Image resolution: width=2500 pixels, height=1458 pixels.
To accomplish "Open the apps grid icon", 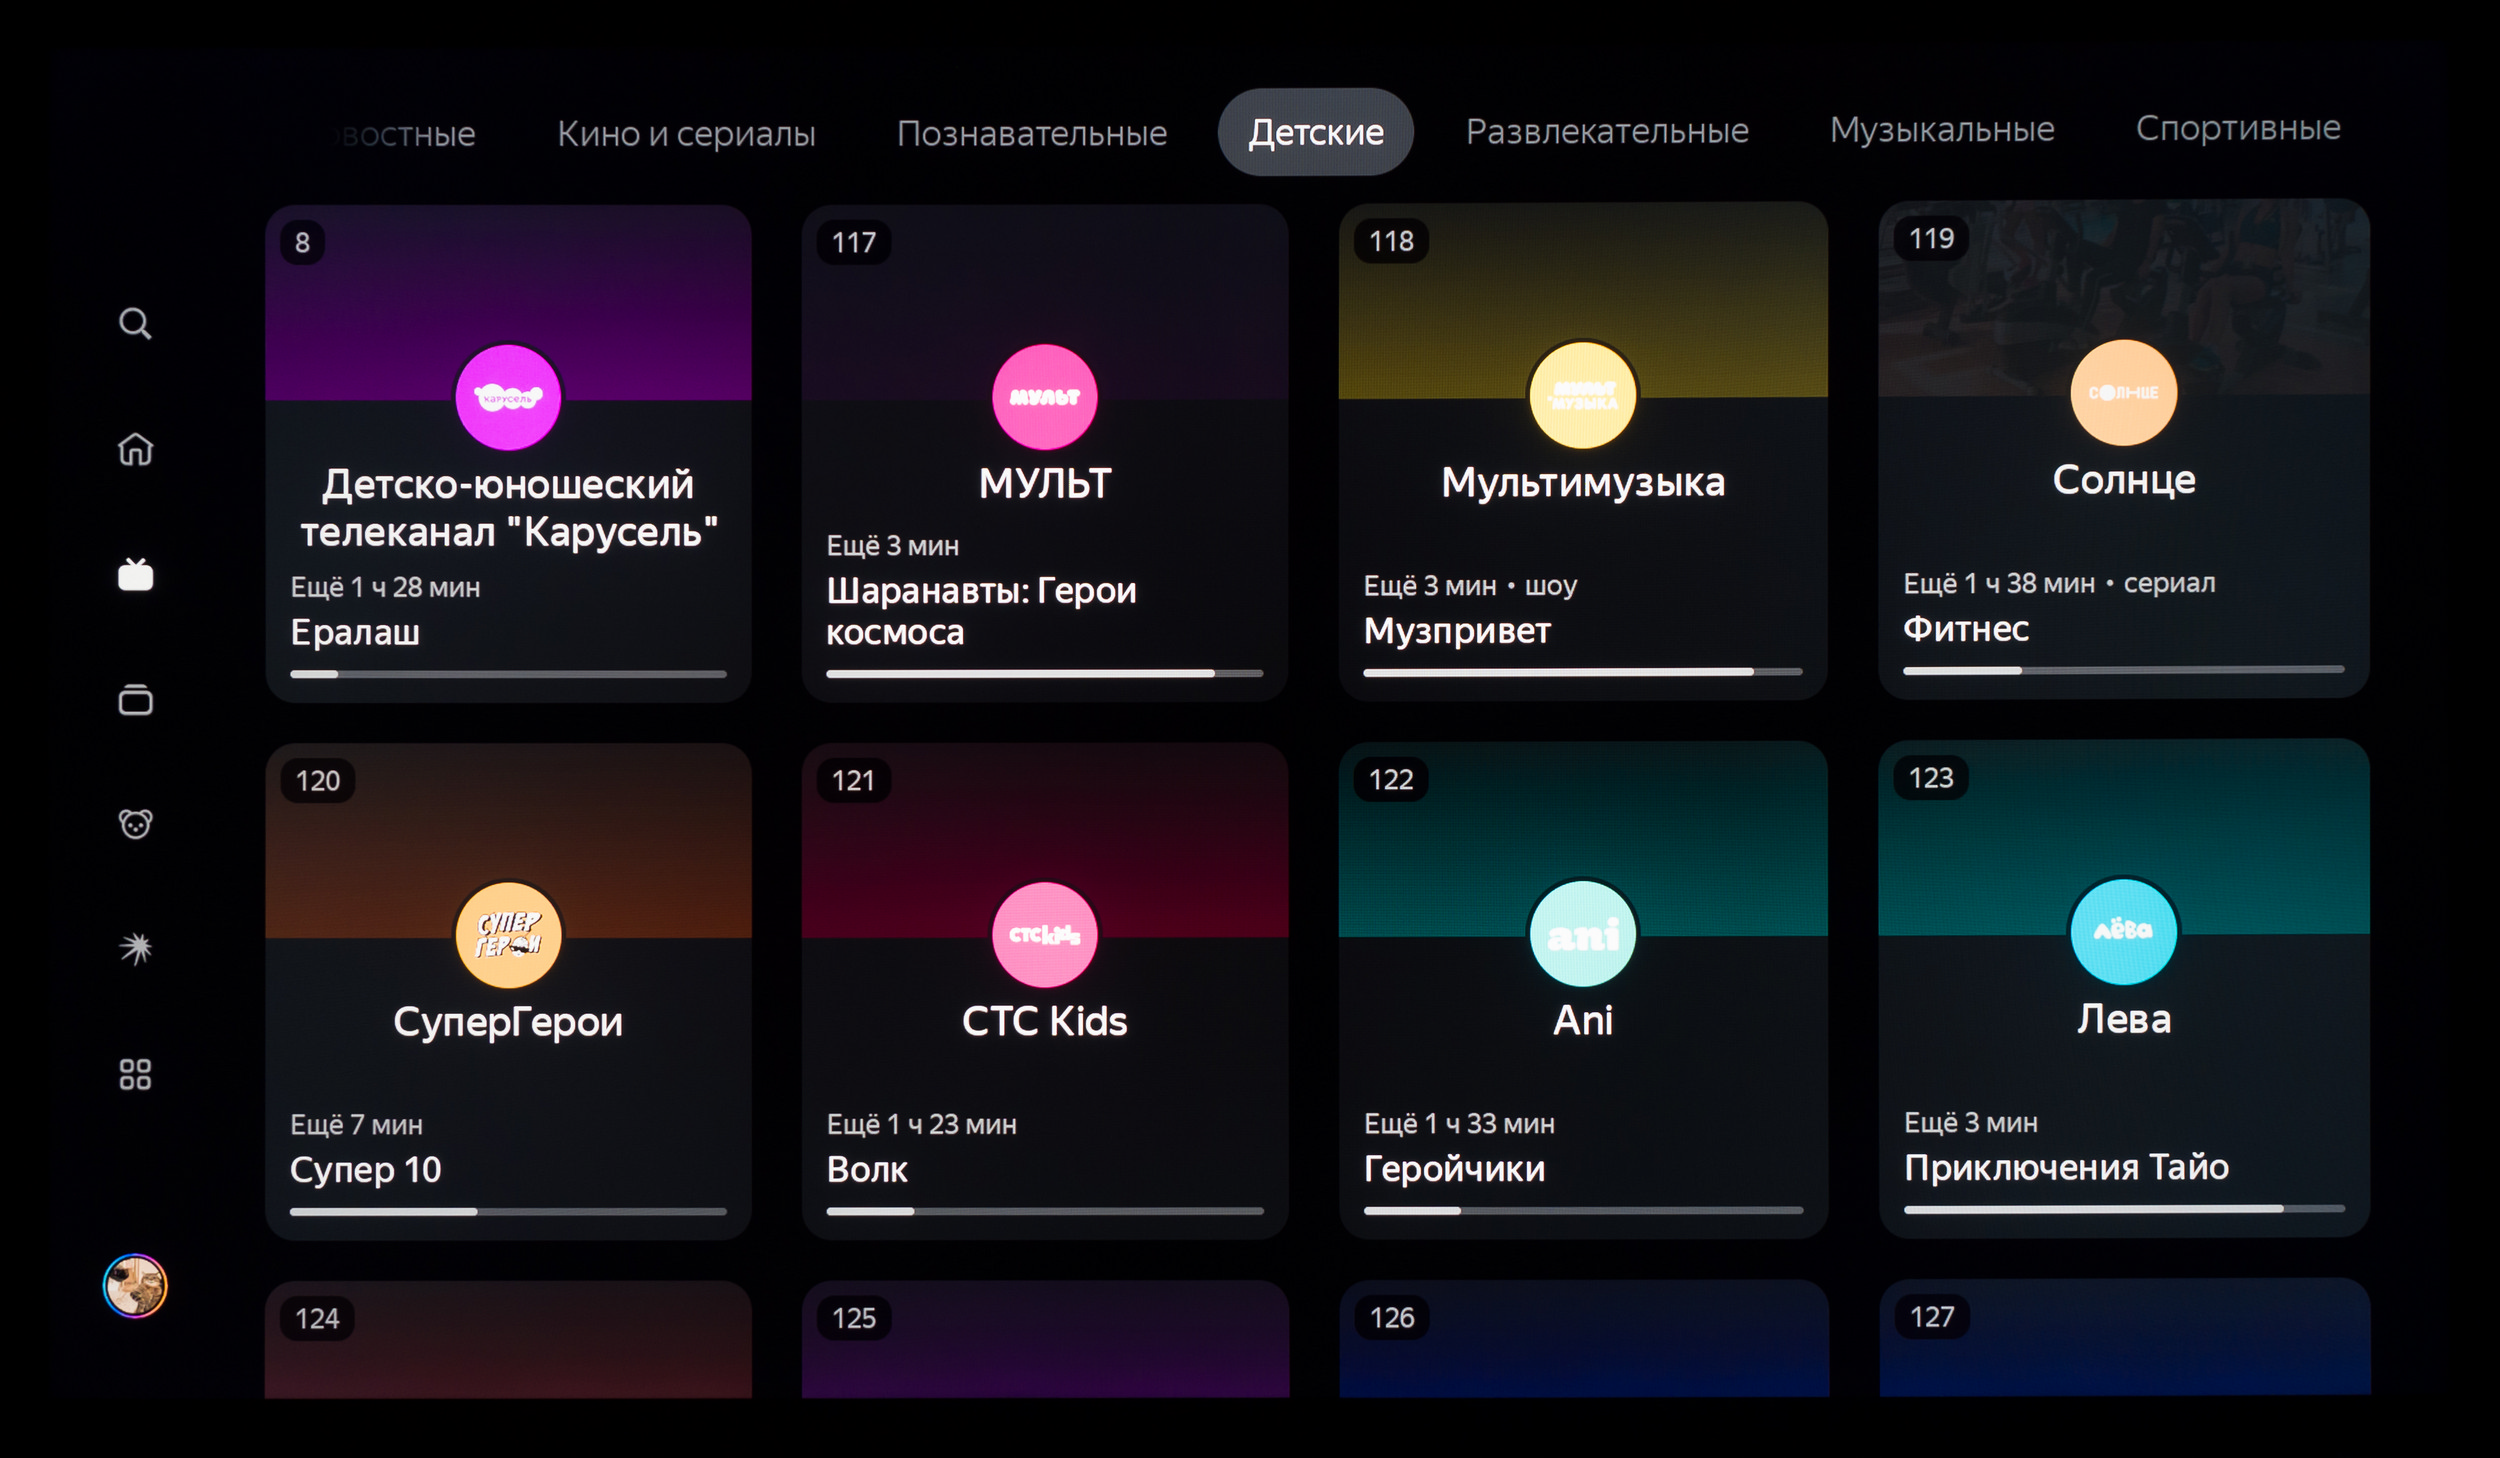I will [x=135, y=1074].
